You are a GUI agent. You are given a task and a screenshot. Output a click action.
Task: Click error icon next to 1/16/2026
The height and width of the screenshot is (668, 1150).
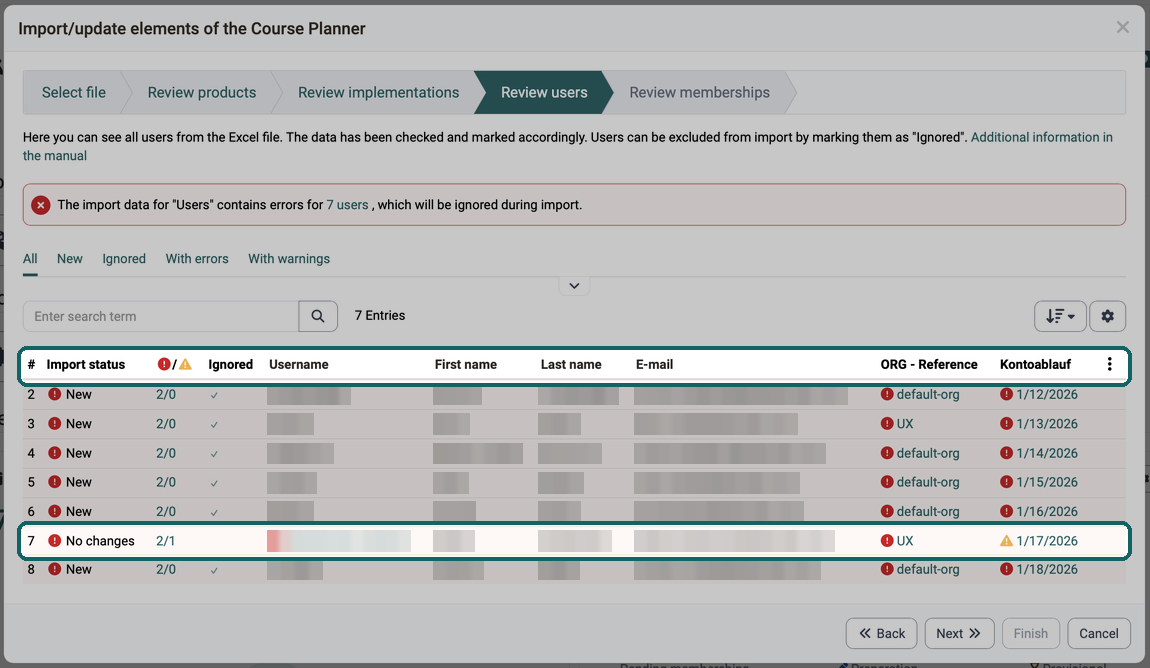click(1006, 511)
